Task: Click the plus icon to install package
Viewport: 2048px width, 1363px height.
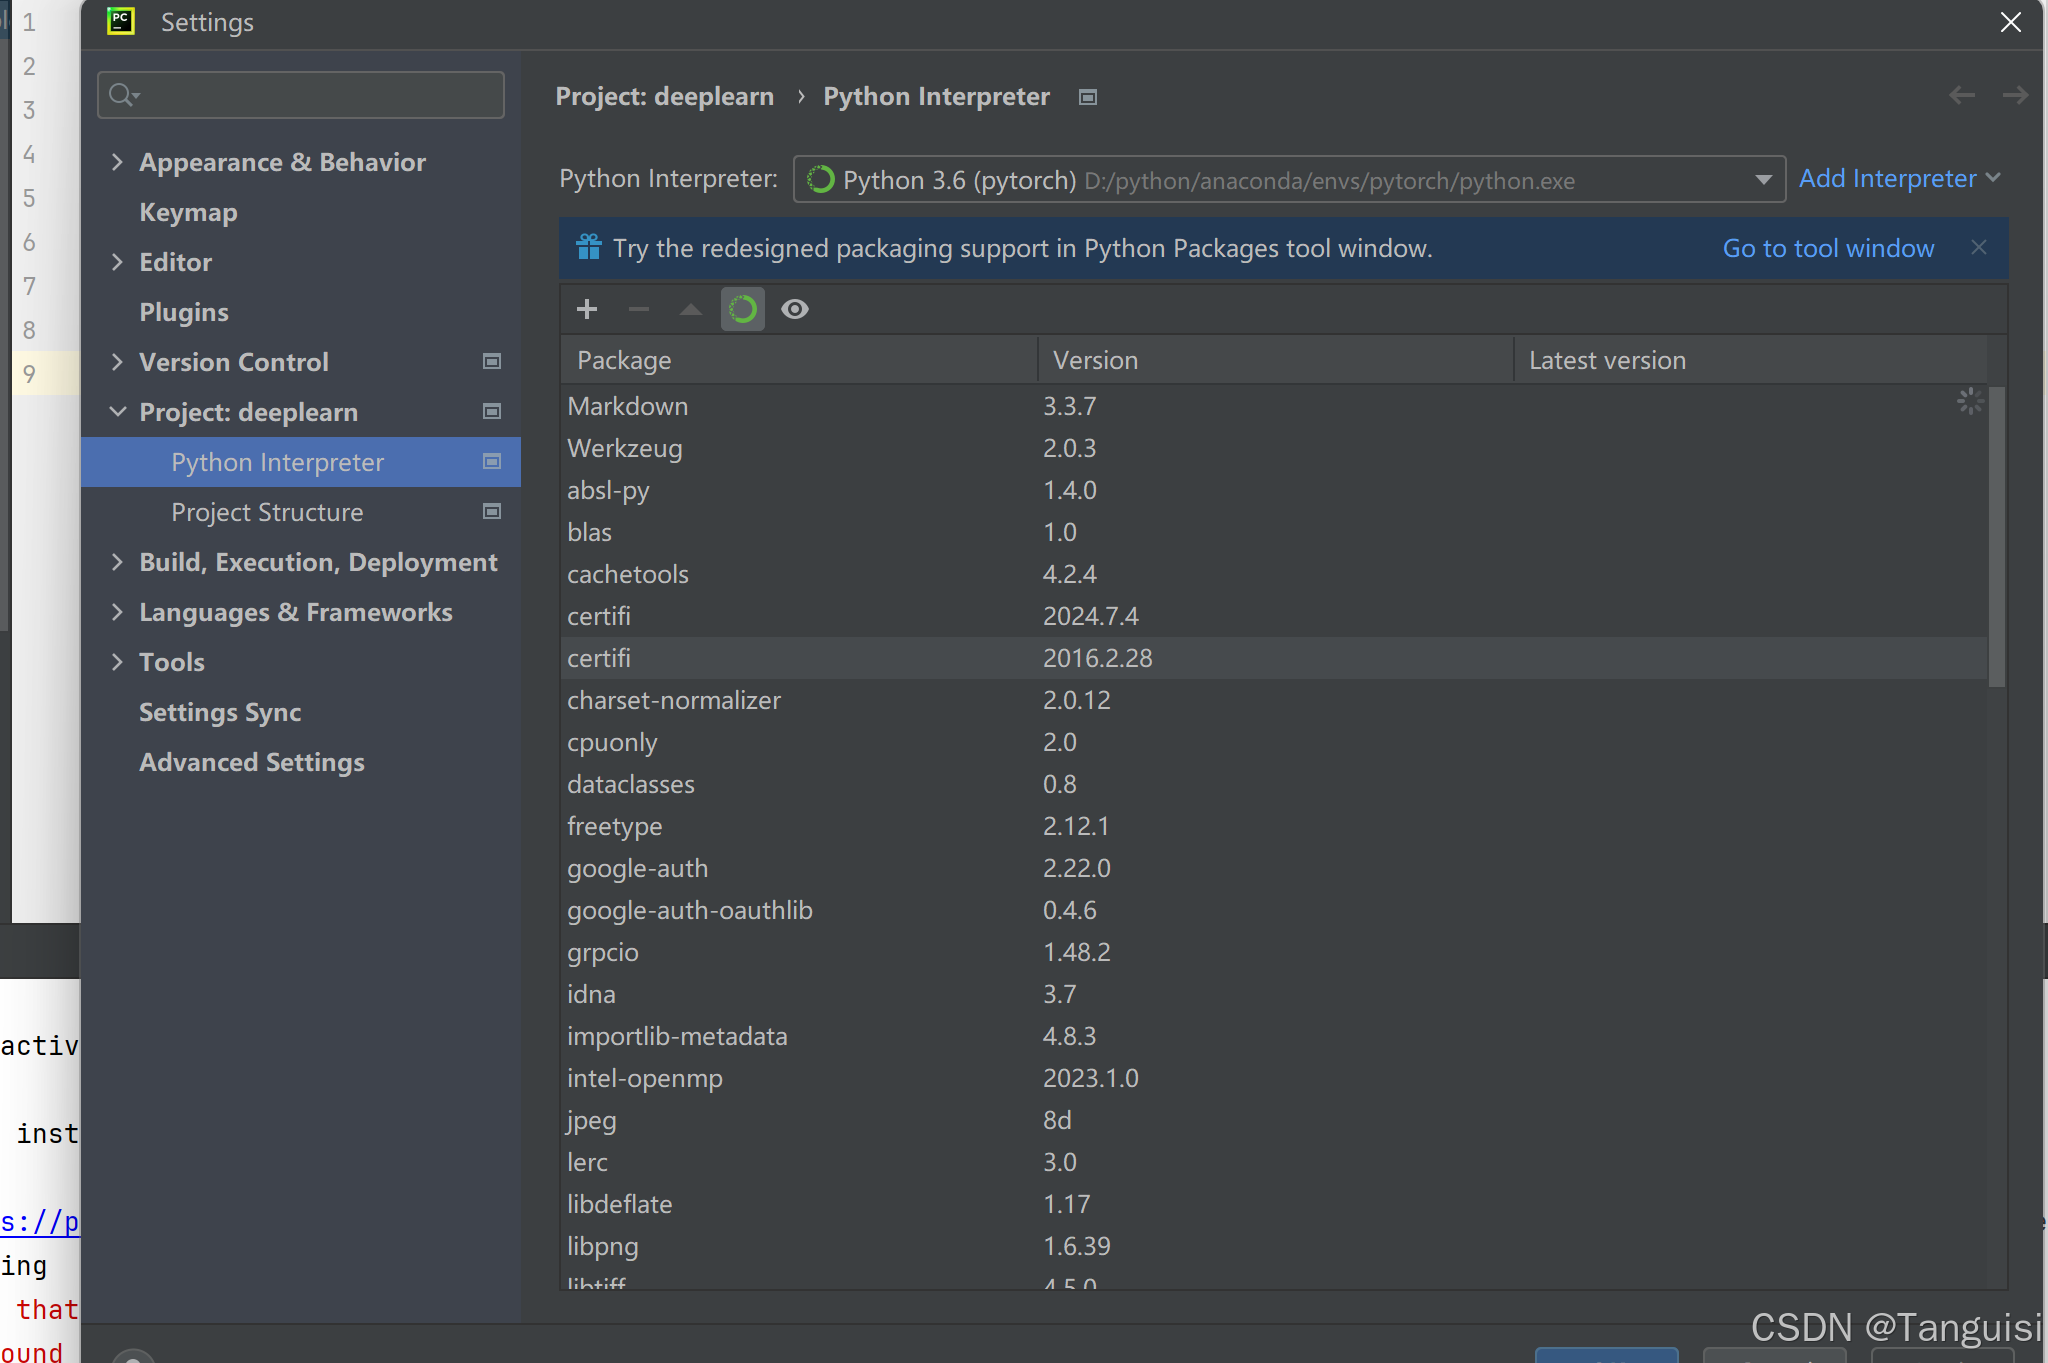Action: point(587,309)
